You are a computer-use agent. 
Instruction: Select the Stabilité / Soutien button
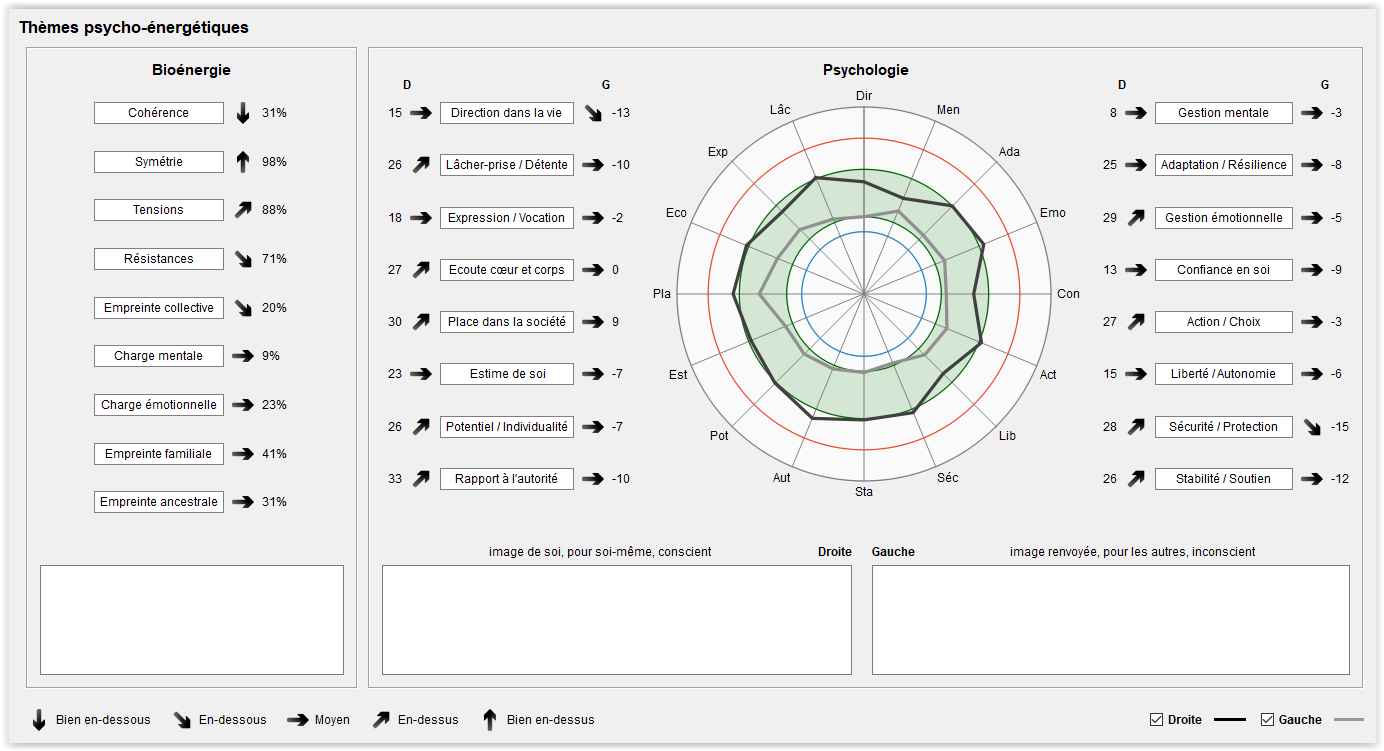click(1223, 479)
